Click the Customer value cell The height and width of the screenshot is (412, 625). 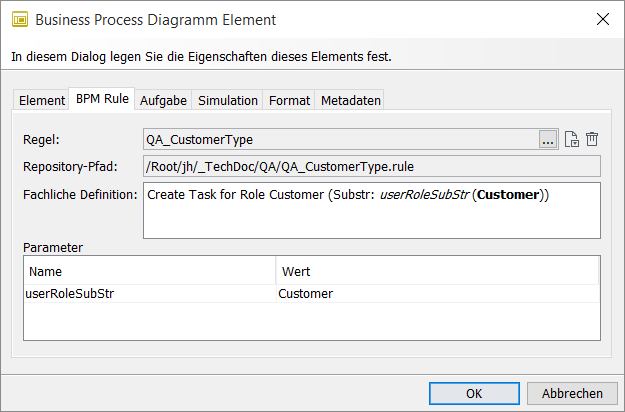pyautogui.click(x=306, y=294)
